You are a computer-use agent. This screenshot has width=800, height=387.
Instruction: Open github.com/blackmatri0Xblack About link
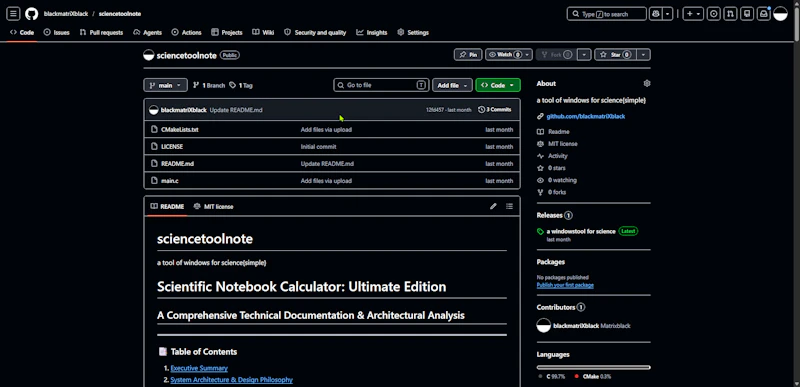586,116
